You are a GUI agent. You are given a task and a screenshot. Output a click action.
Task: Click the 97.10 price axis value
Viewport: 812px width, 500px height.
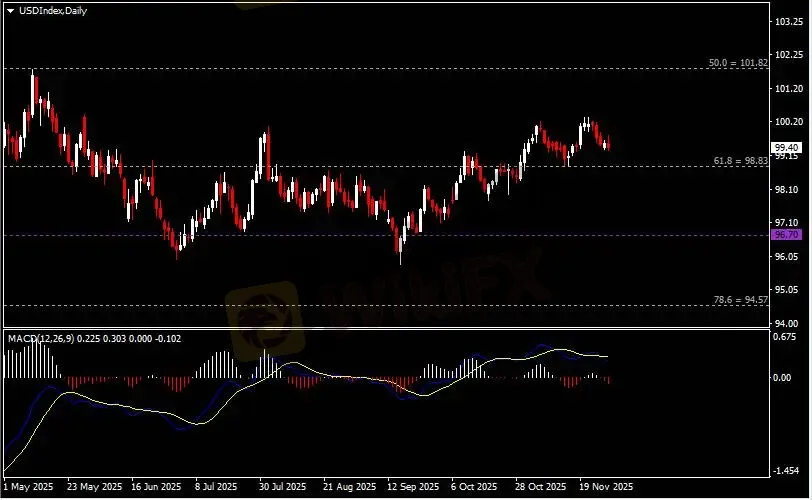pyautogui.click(x=789, y=223)
